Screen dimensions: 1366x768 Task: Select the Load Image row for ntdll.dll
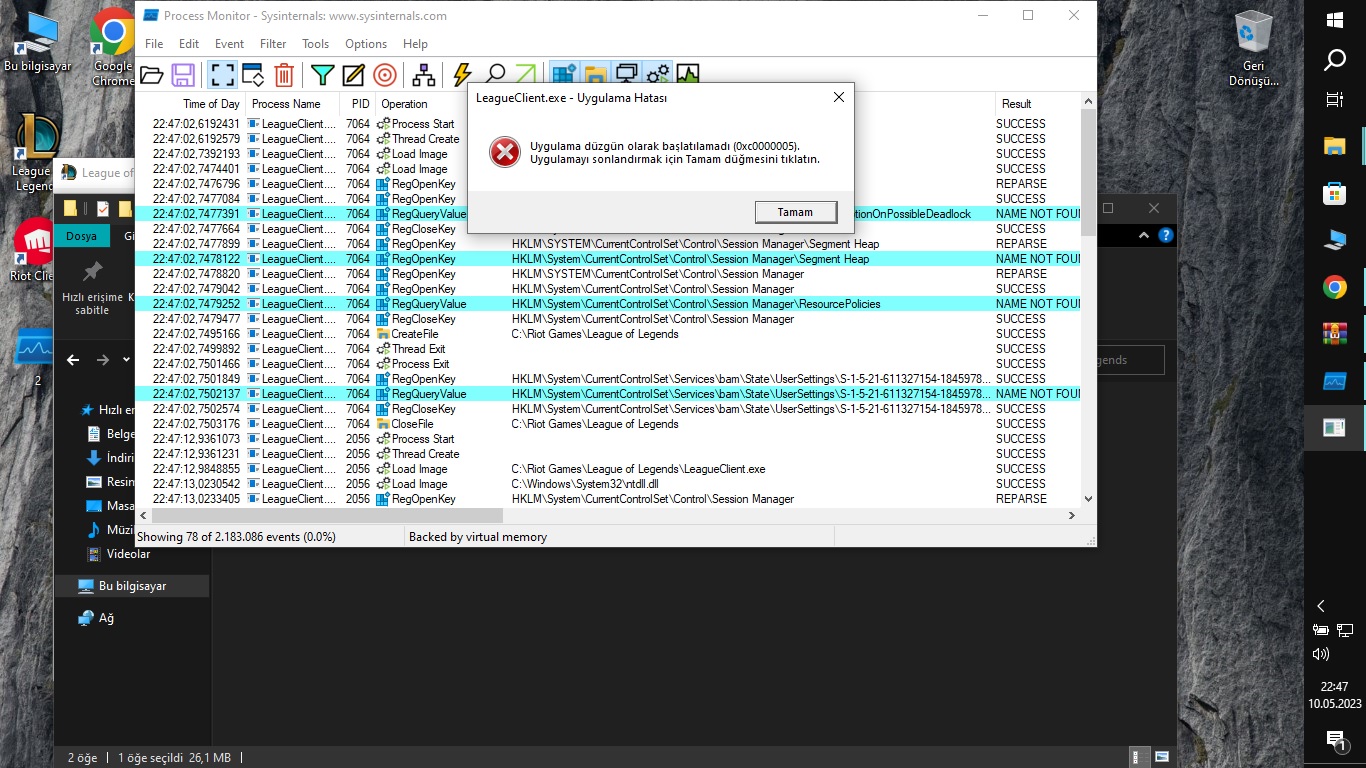609,484
